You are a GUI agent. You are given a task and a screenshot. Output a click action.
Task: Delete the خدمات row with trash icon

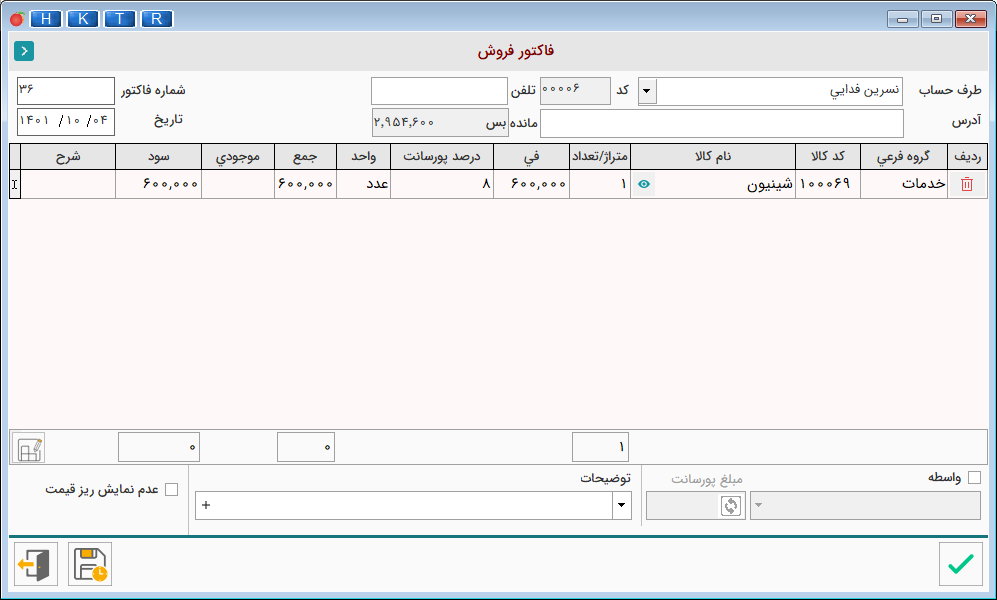point(966,184)
